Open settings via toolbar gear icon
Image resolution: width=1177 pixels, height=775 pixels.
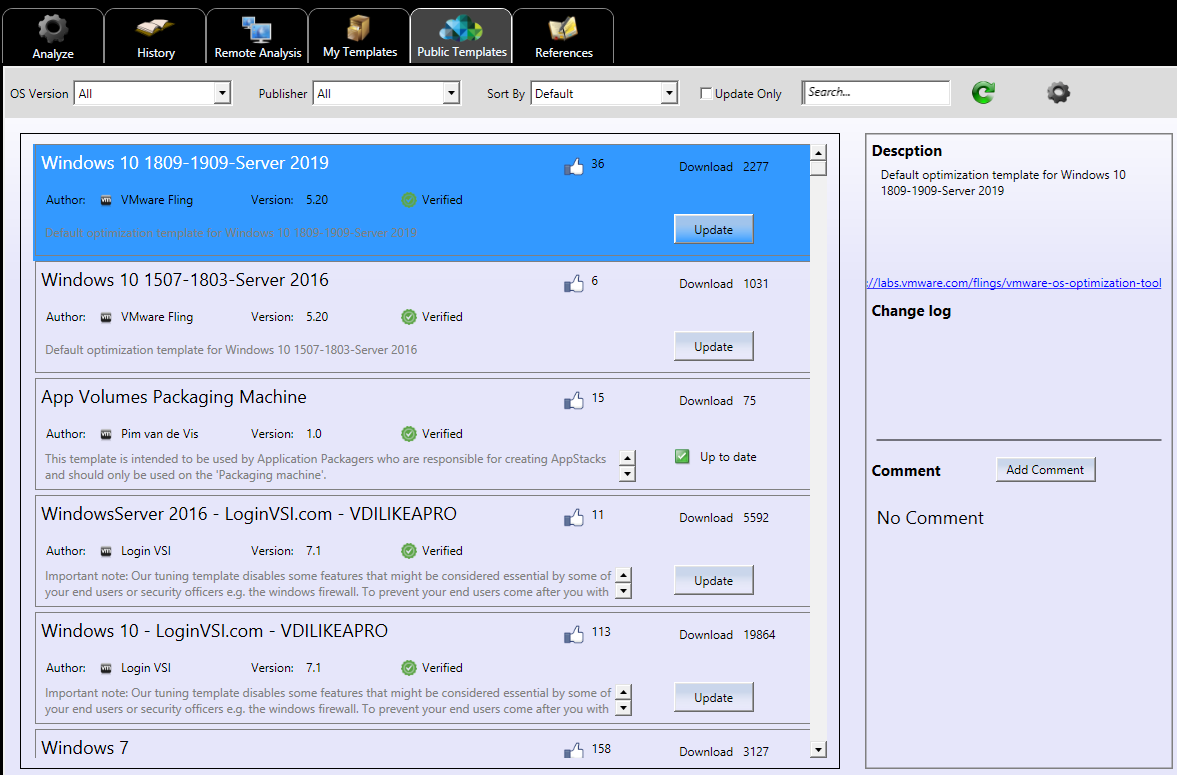point(1058,92)
